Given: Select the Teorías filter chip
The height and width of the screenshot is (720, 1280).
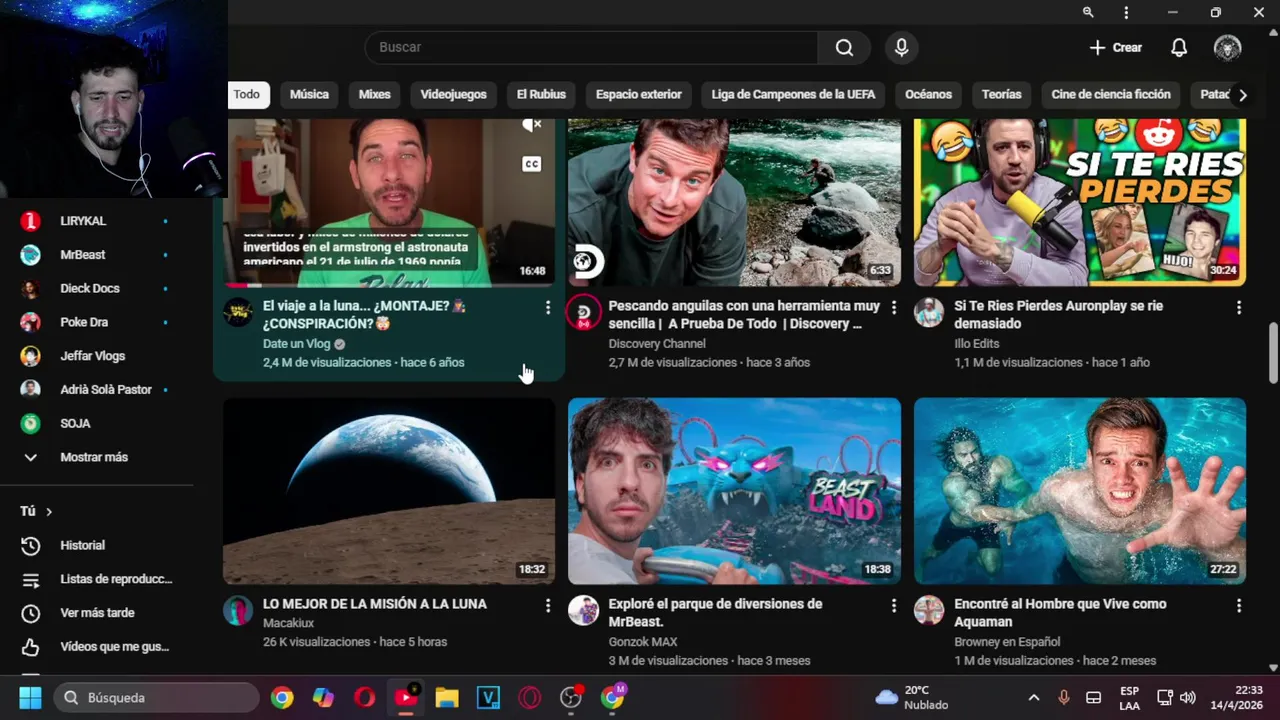Looking at the screenshot, I should pyautogui.click(x=1001, y=94).
